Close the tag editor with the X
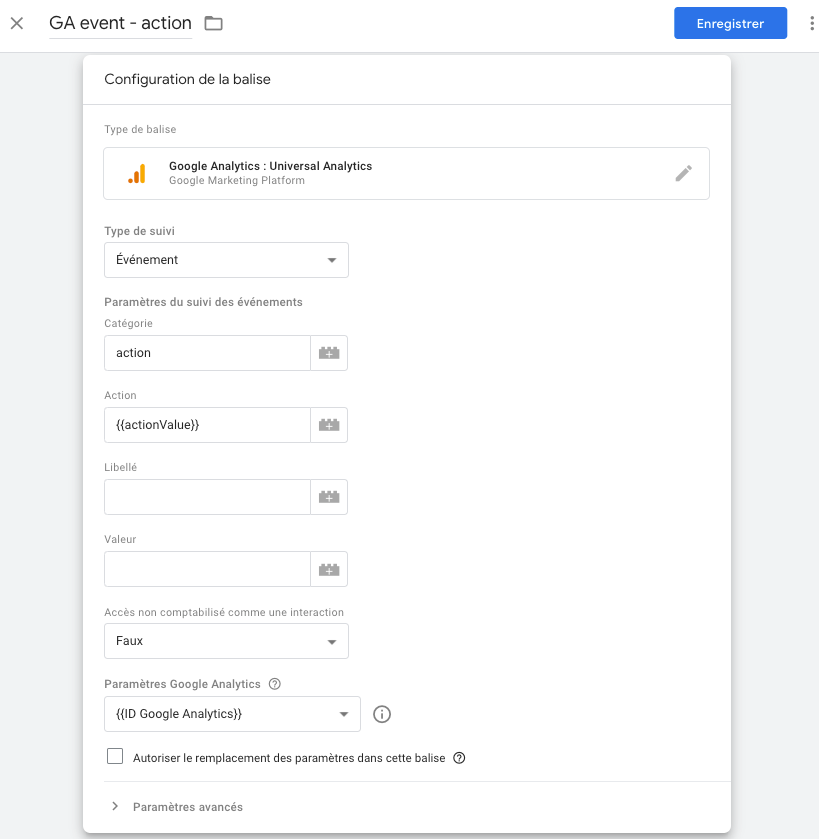 (x=17, y=23)
